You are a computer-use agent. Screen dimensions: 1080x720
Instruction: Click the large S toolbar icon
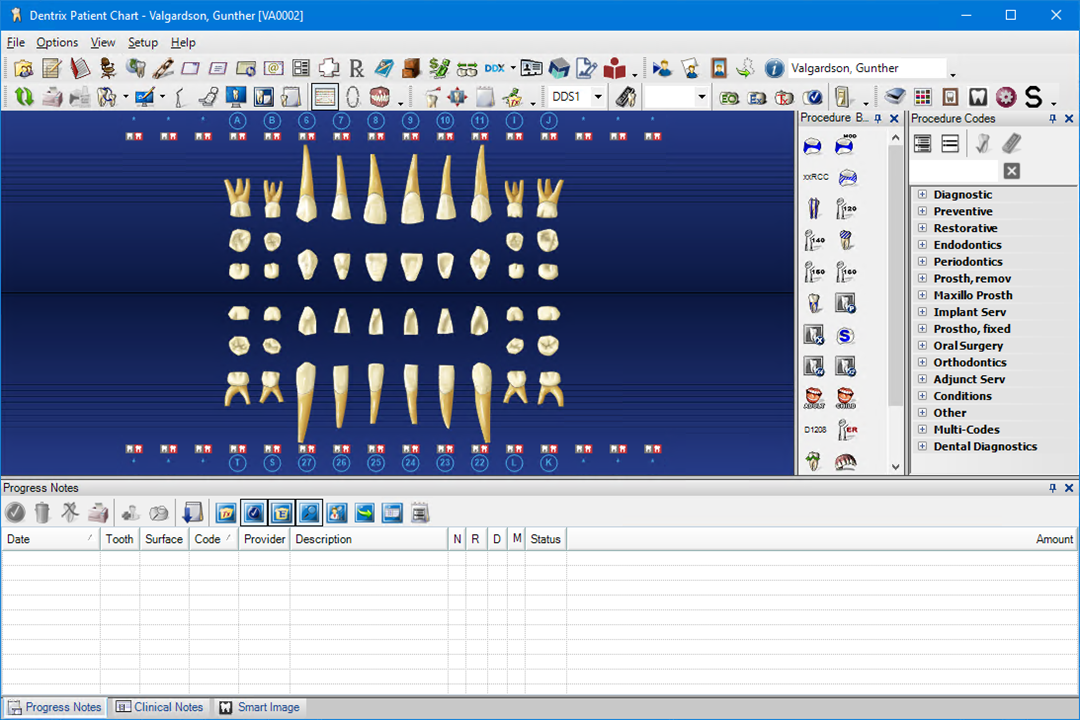click(x=1032, y=97)
